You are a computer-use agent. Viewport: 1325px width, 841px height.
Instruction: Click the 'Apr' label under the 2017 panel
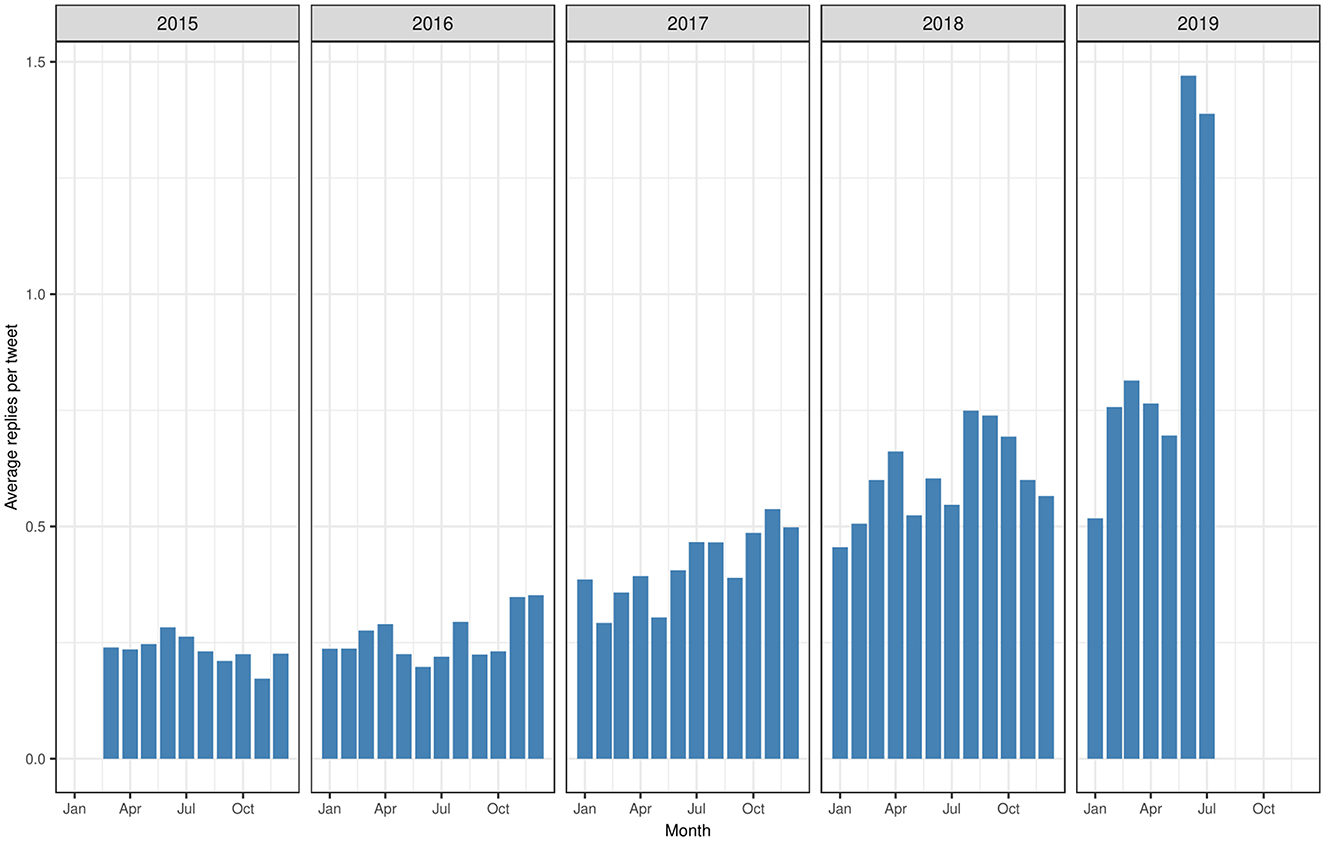pyautogui.click(x=640, y=808)
